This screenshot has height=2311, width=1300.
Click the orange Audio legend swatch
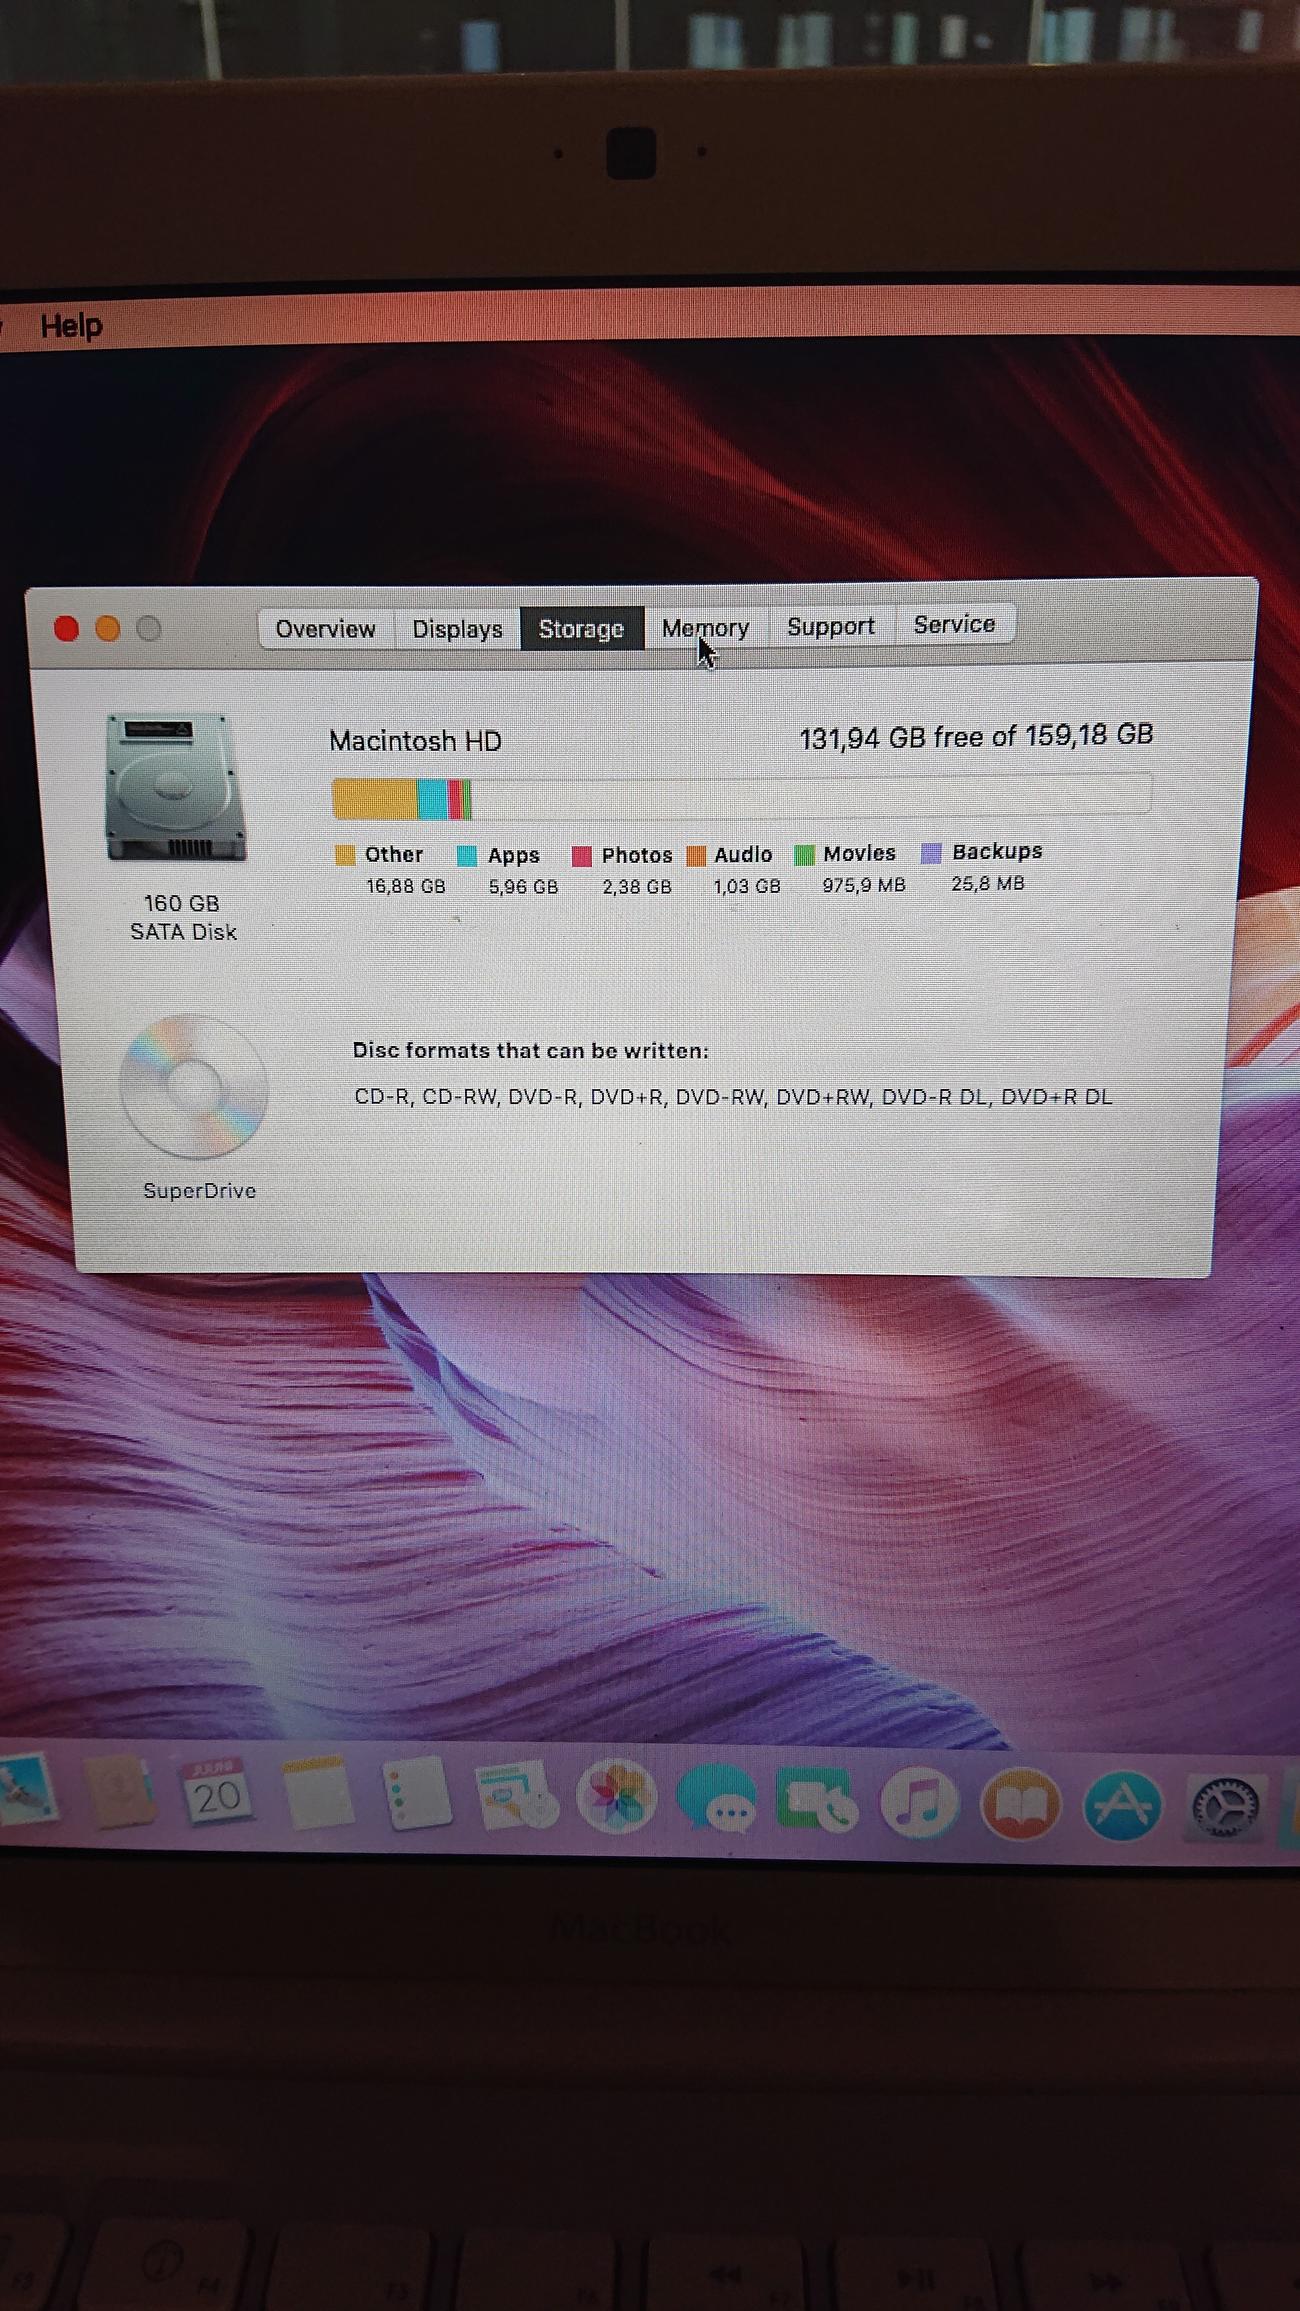point(697,855)
